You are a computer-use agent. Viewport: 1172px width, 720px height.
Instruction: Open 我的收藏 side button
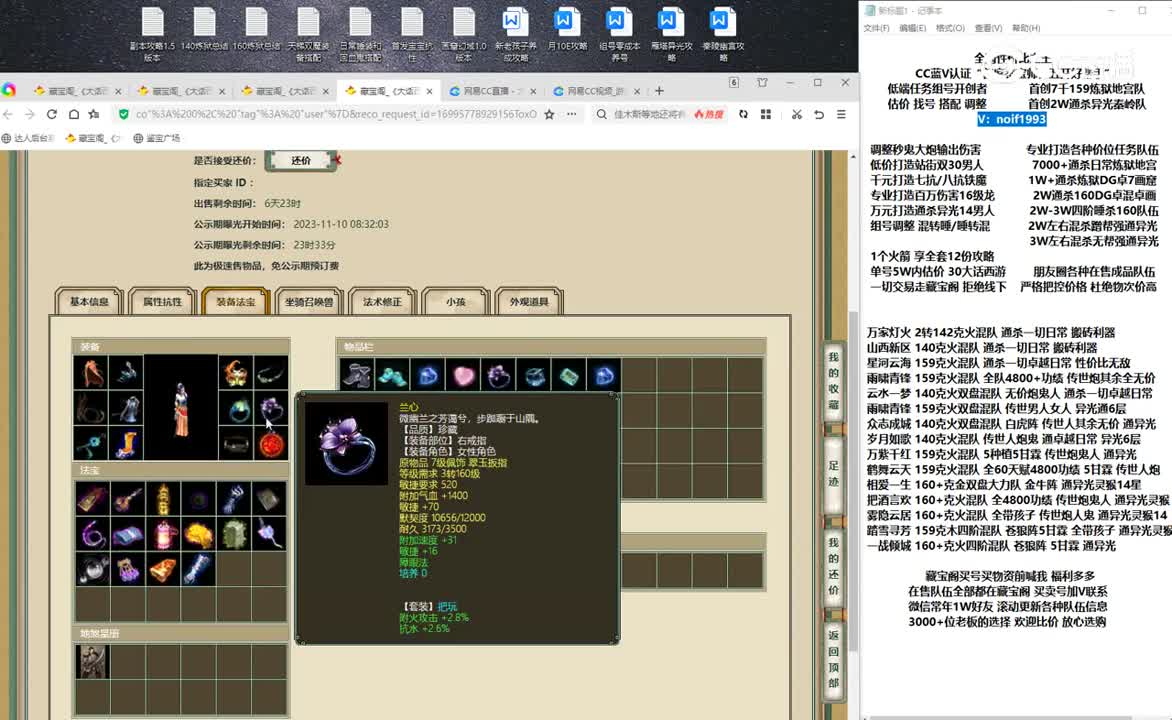[x=833, y=381]
